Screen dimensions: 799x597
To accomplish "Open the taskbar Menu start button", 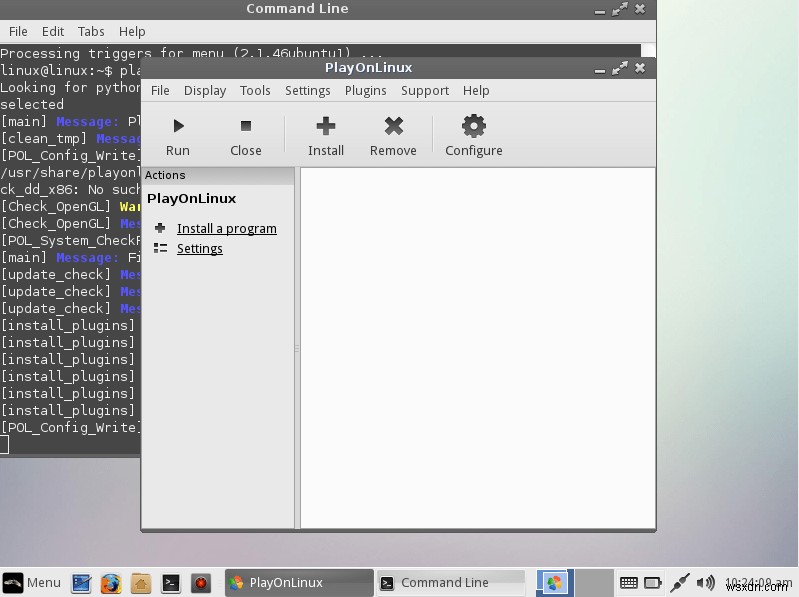I will pyautogui.click(x=32, y=583).
